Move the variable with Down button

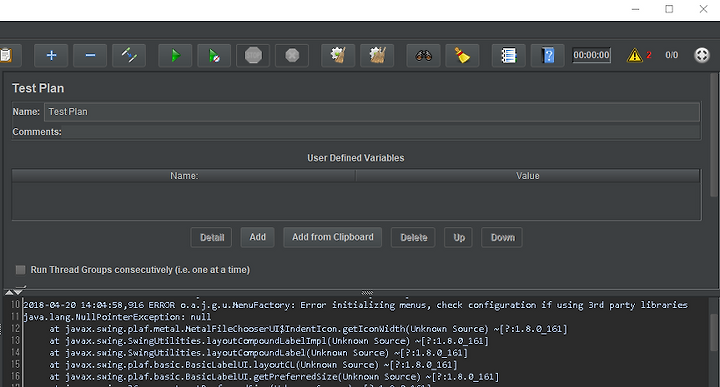[x=502, y=237]
